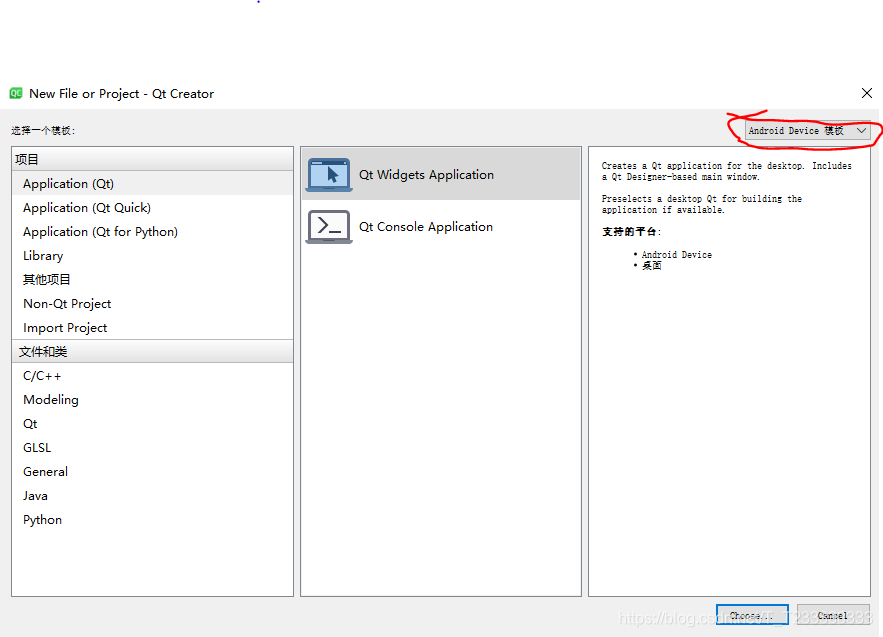Select the Library project category

[152, 256]
